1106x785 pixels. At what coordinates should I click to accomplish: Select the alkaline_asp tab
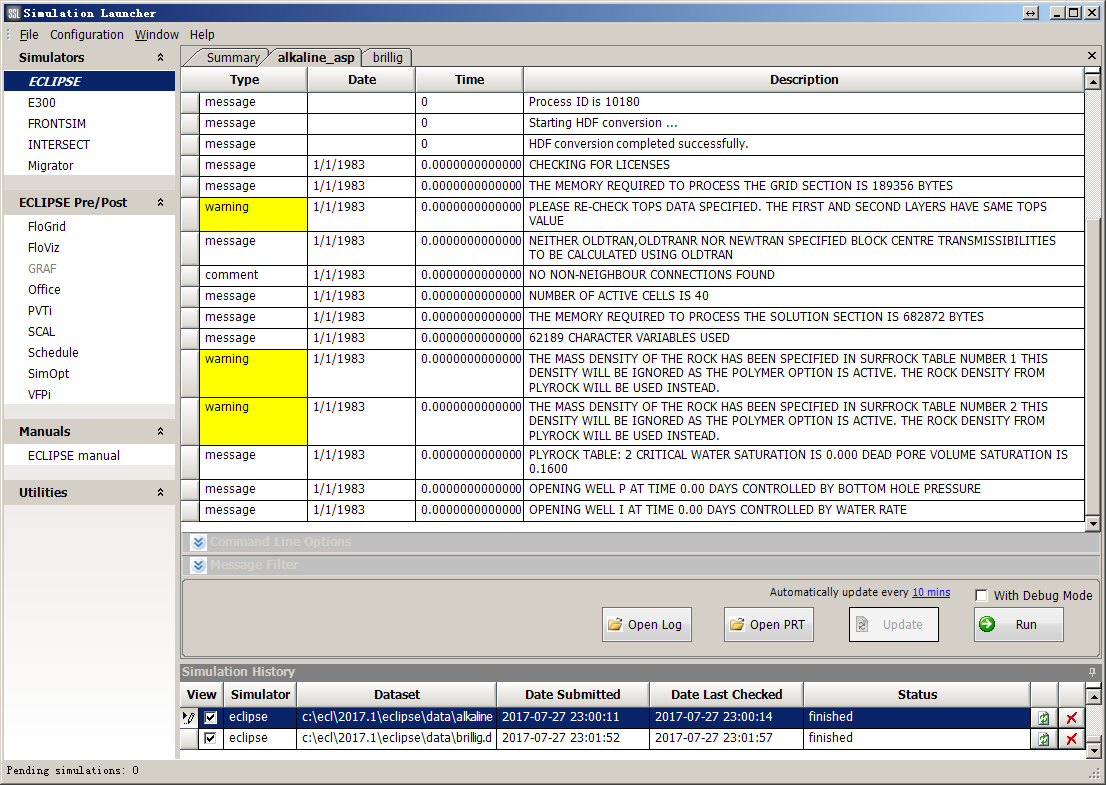coord(315,58)
